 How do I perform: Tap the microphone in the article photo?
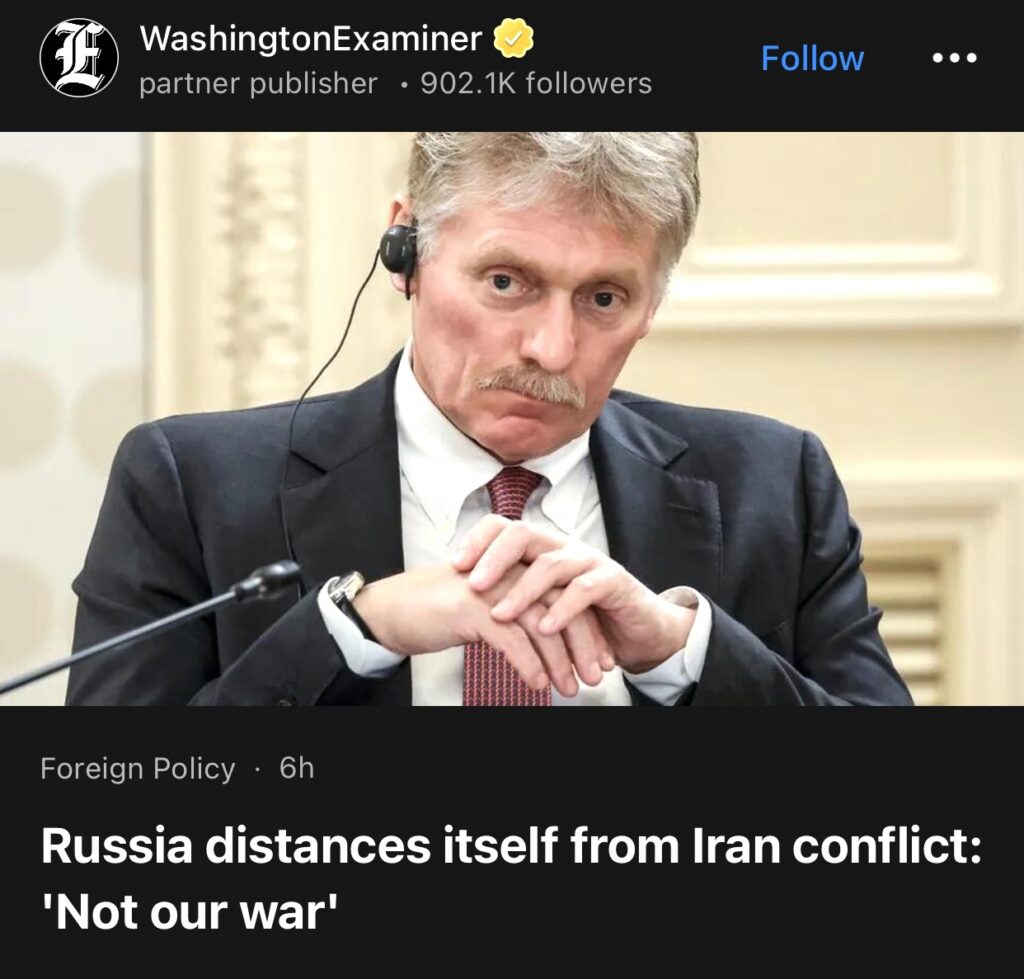150,625
